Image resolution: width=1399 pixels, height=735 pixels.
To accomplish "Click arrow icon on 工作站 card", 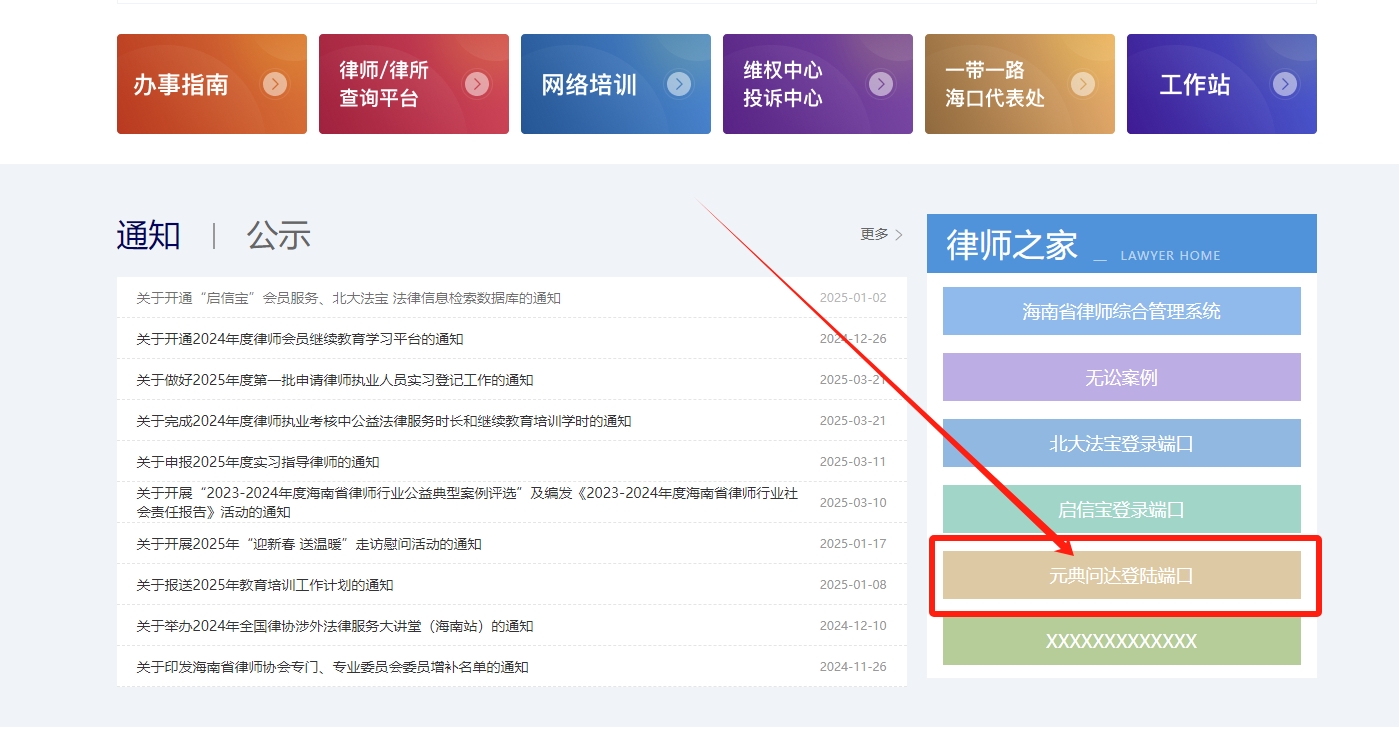I will pos(1285,84).
